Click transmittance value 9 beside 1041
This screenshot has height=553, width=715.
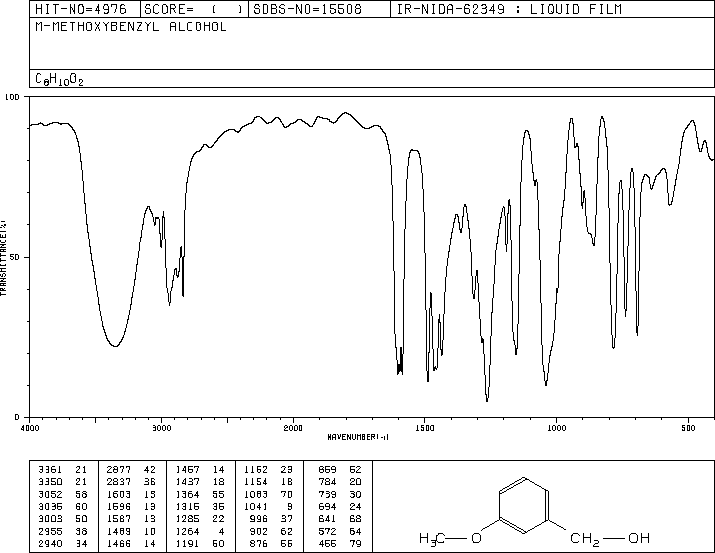coord(290,506)
